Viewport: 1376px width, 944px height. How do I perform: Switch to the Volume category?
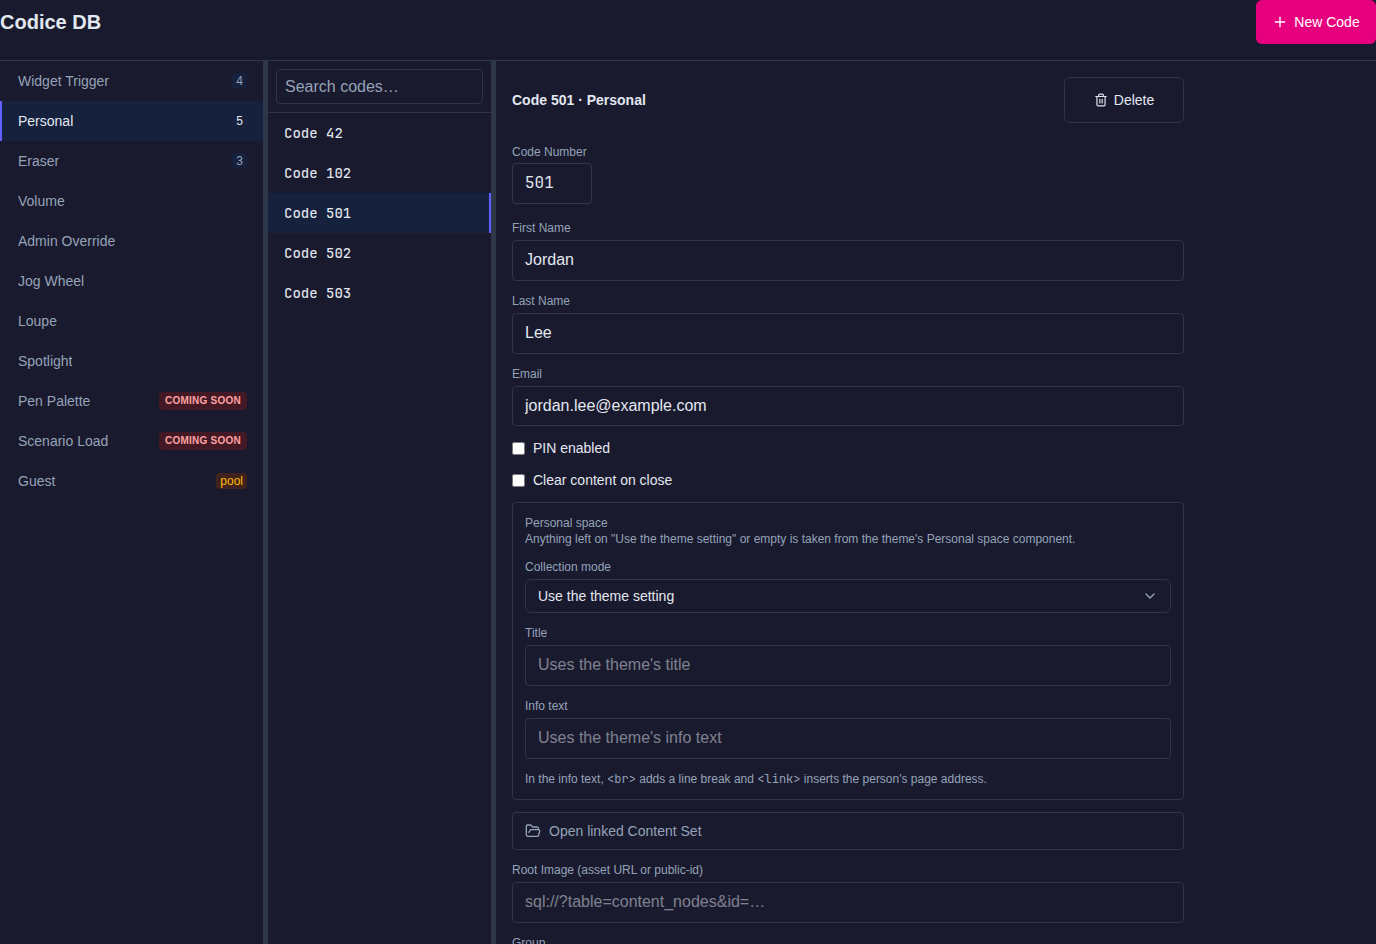click(131, 201)
